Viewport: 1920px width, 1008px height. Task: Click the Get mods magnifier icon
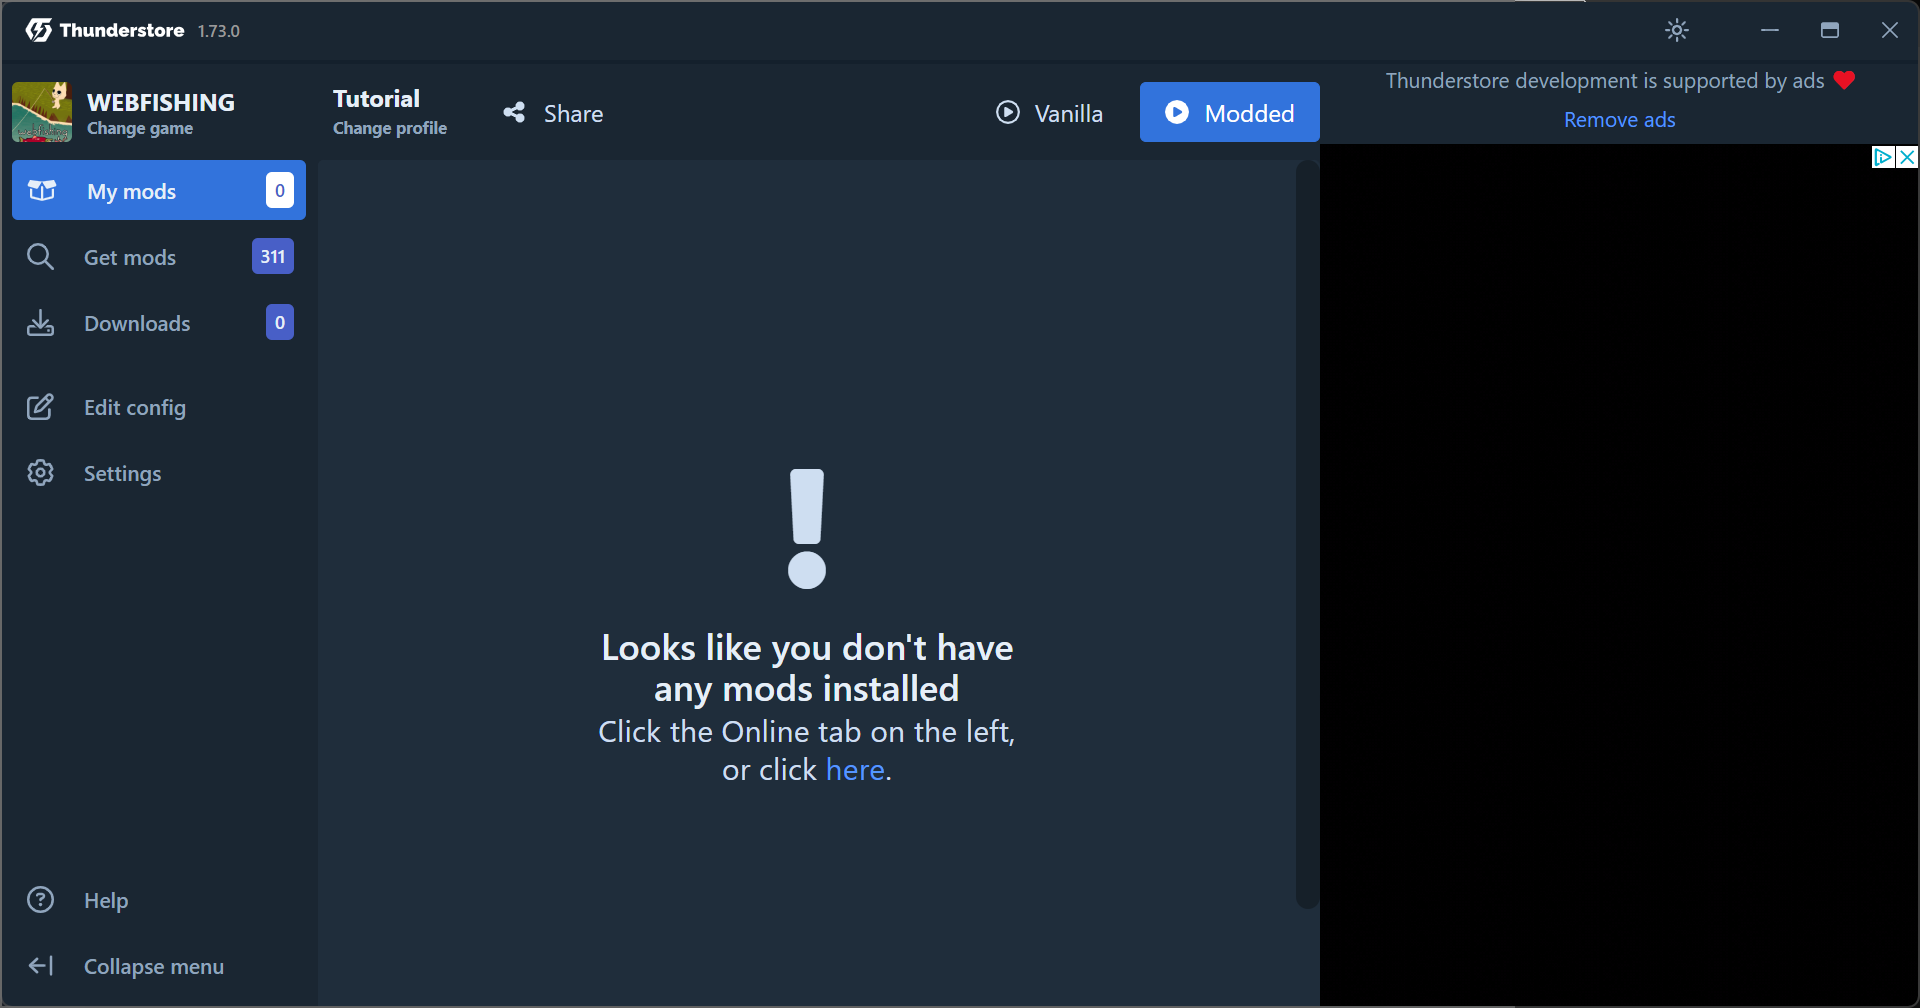[x=40, y=257]
